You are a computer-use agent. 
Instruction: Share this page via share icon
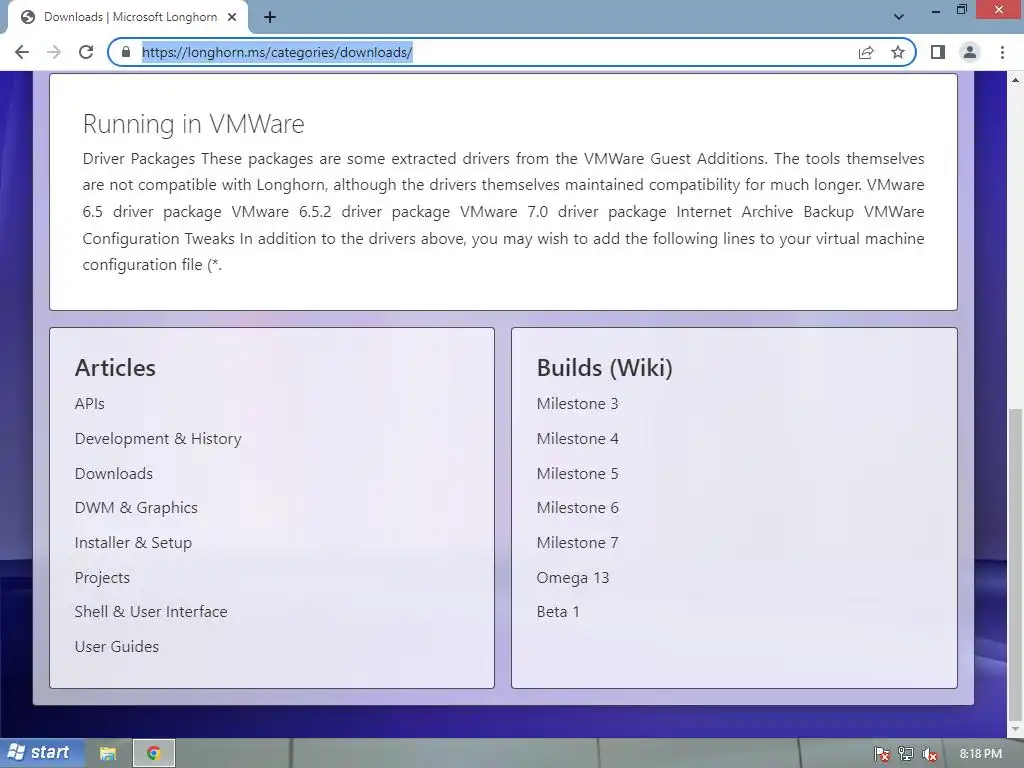[866, 52]
